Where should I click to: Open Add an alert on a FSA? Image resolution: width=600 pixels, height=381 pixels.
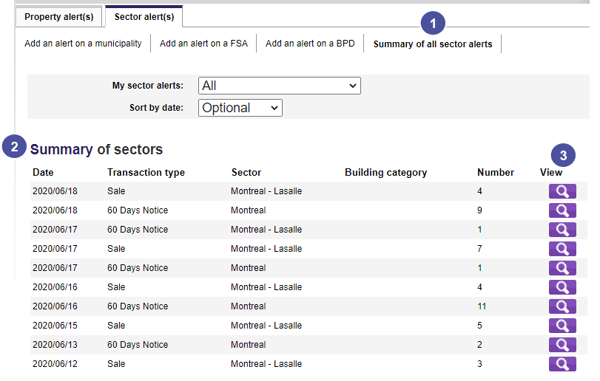pos(204,44)
